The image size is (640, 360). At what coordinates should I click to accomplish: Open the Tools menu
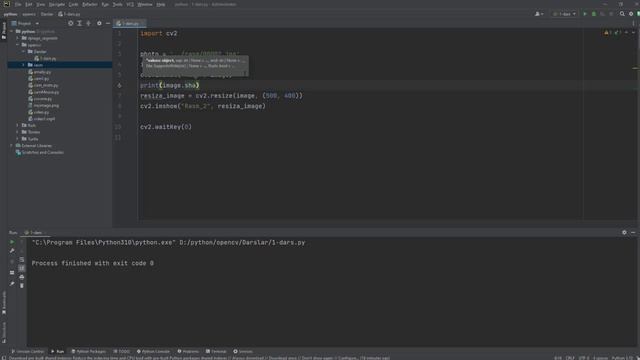pyautogui.click(x=118, y=4)
